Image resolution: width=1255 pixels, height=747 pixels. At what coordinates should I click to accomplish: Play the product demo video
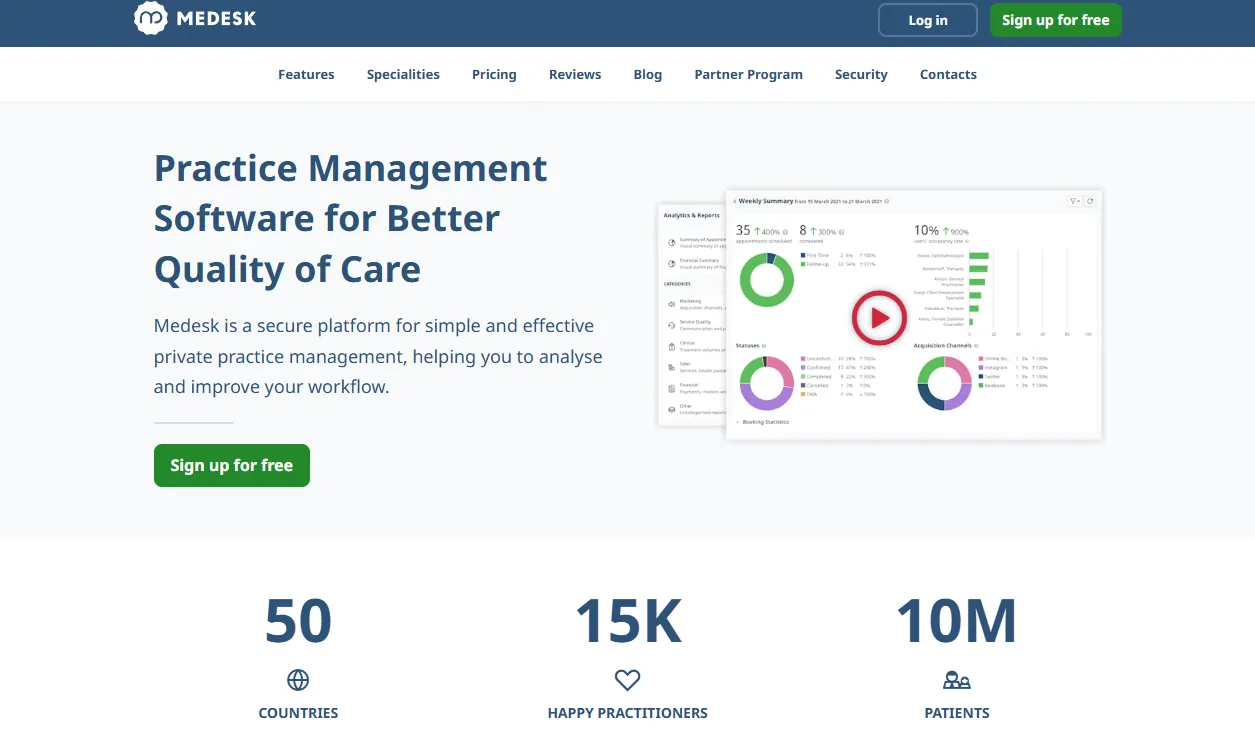coord(878,318)
